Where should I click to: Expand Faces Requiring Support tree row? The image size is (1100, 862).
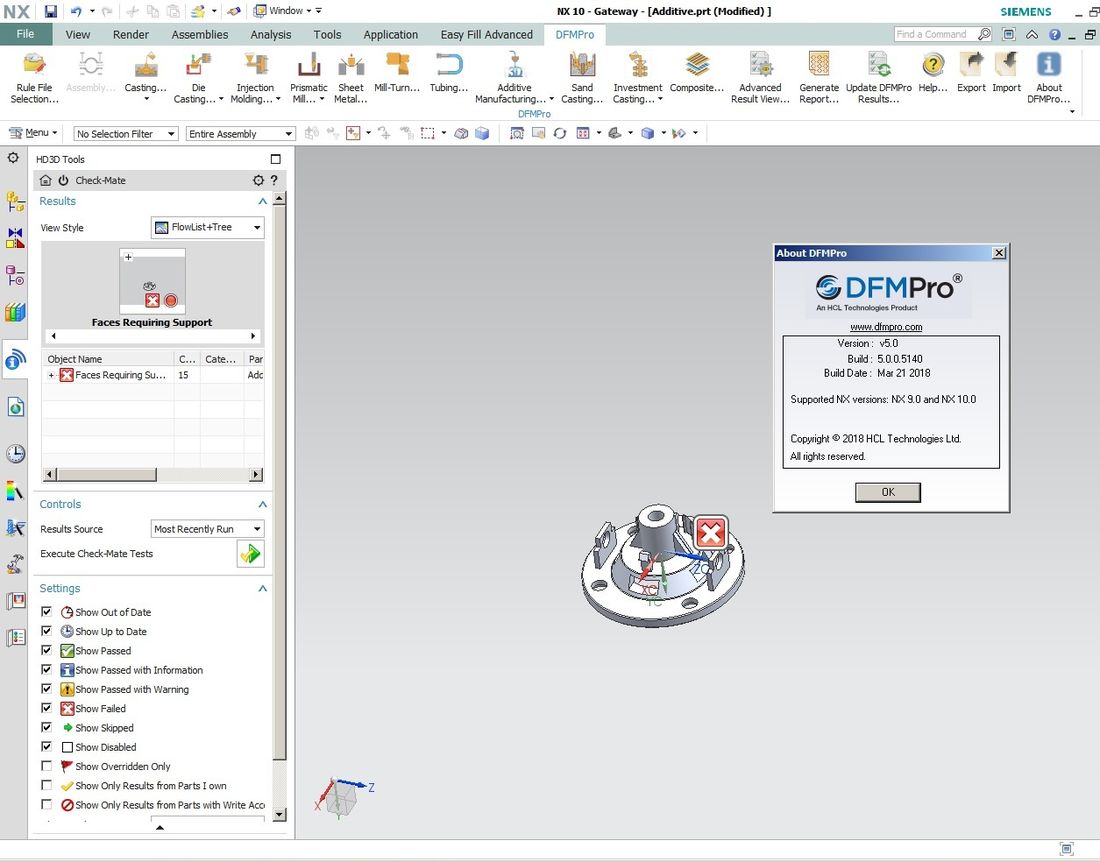coord(52,375)
